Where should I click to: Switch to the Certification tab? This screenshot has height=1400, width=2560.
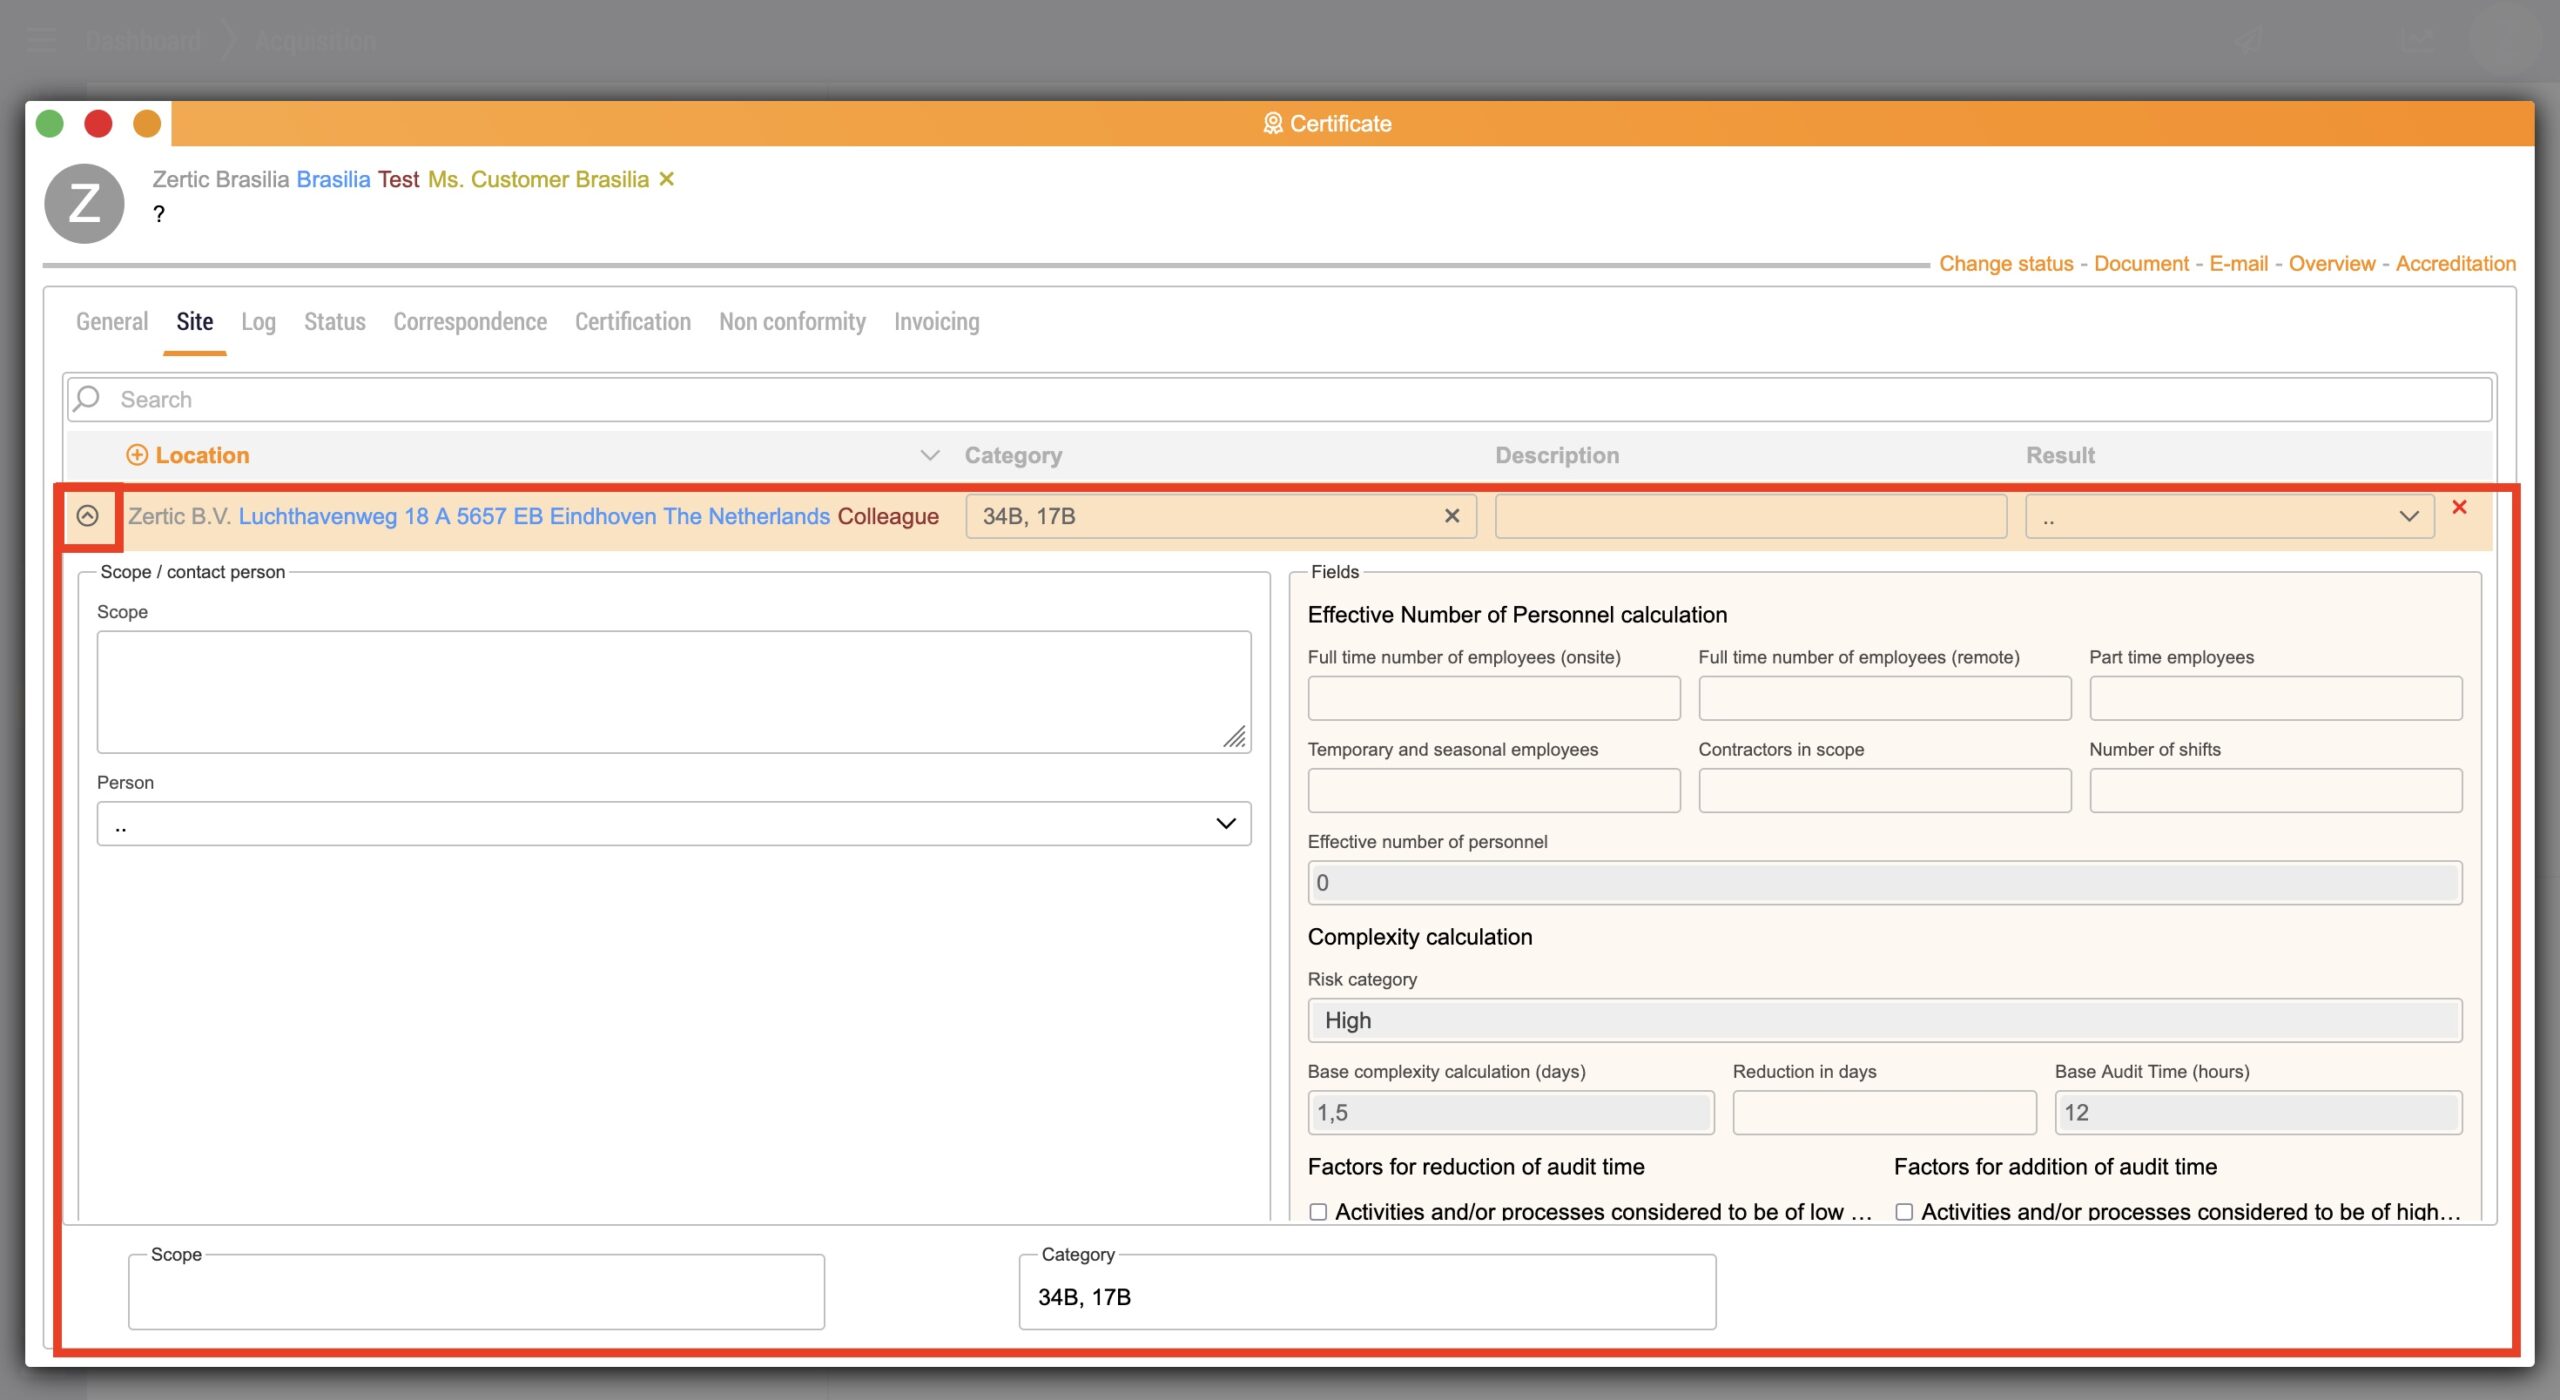[x=632, y=322]
